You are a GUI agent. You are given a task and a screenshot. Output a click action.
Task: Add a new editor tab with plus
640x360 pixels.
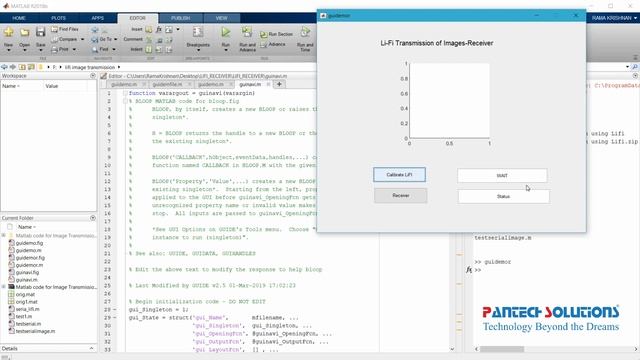pyautogui.click(x=279, y=84)
